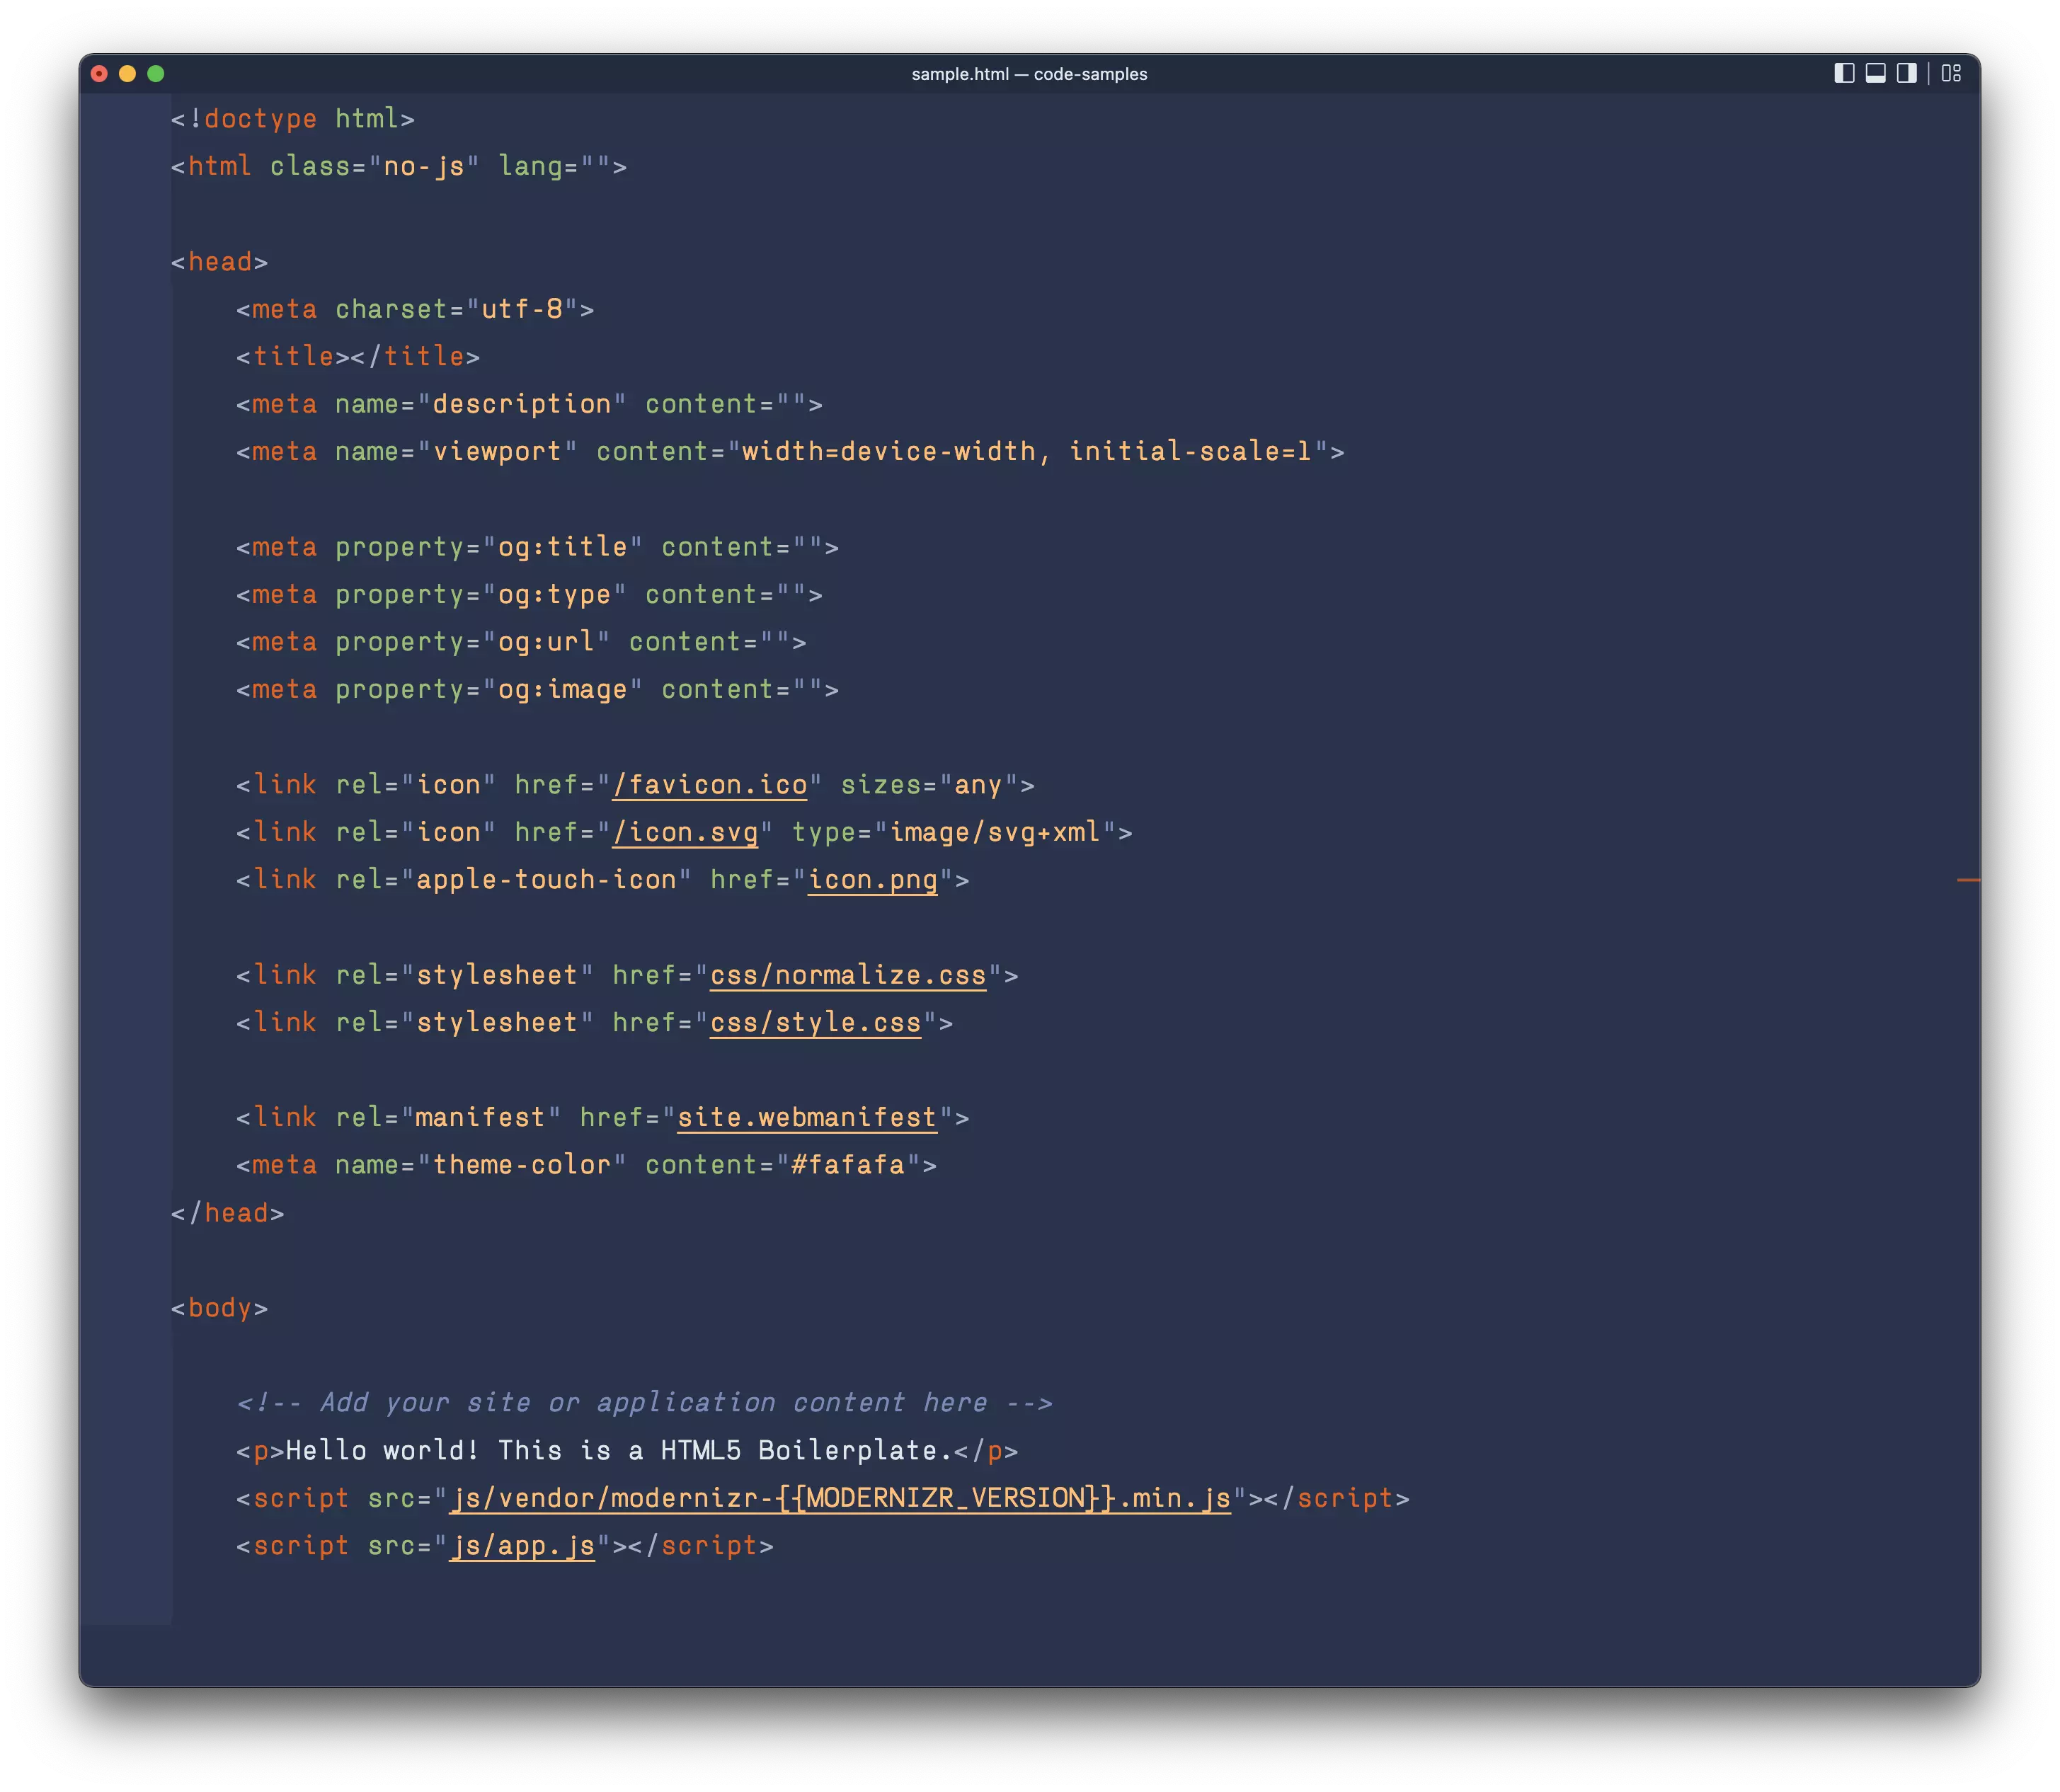Click the opening '<head>' tag
Viewport: 2060px width, 1792px height.
[219, 262]
